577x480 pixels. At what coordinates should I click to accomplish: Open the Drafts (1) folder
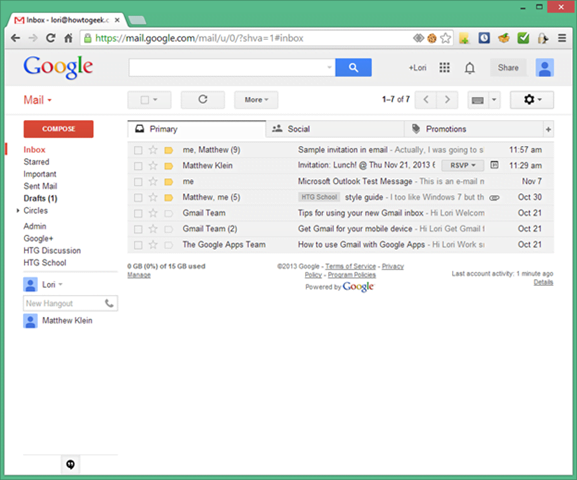coord(40,198)
